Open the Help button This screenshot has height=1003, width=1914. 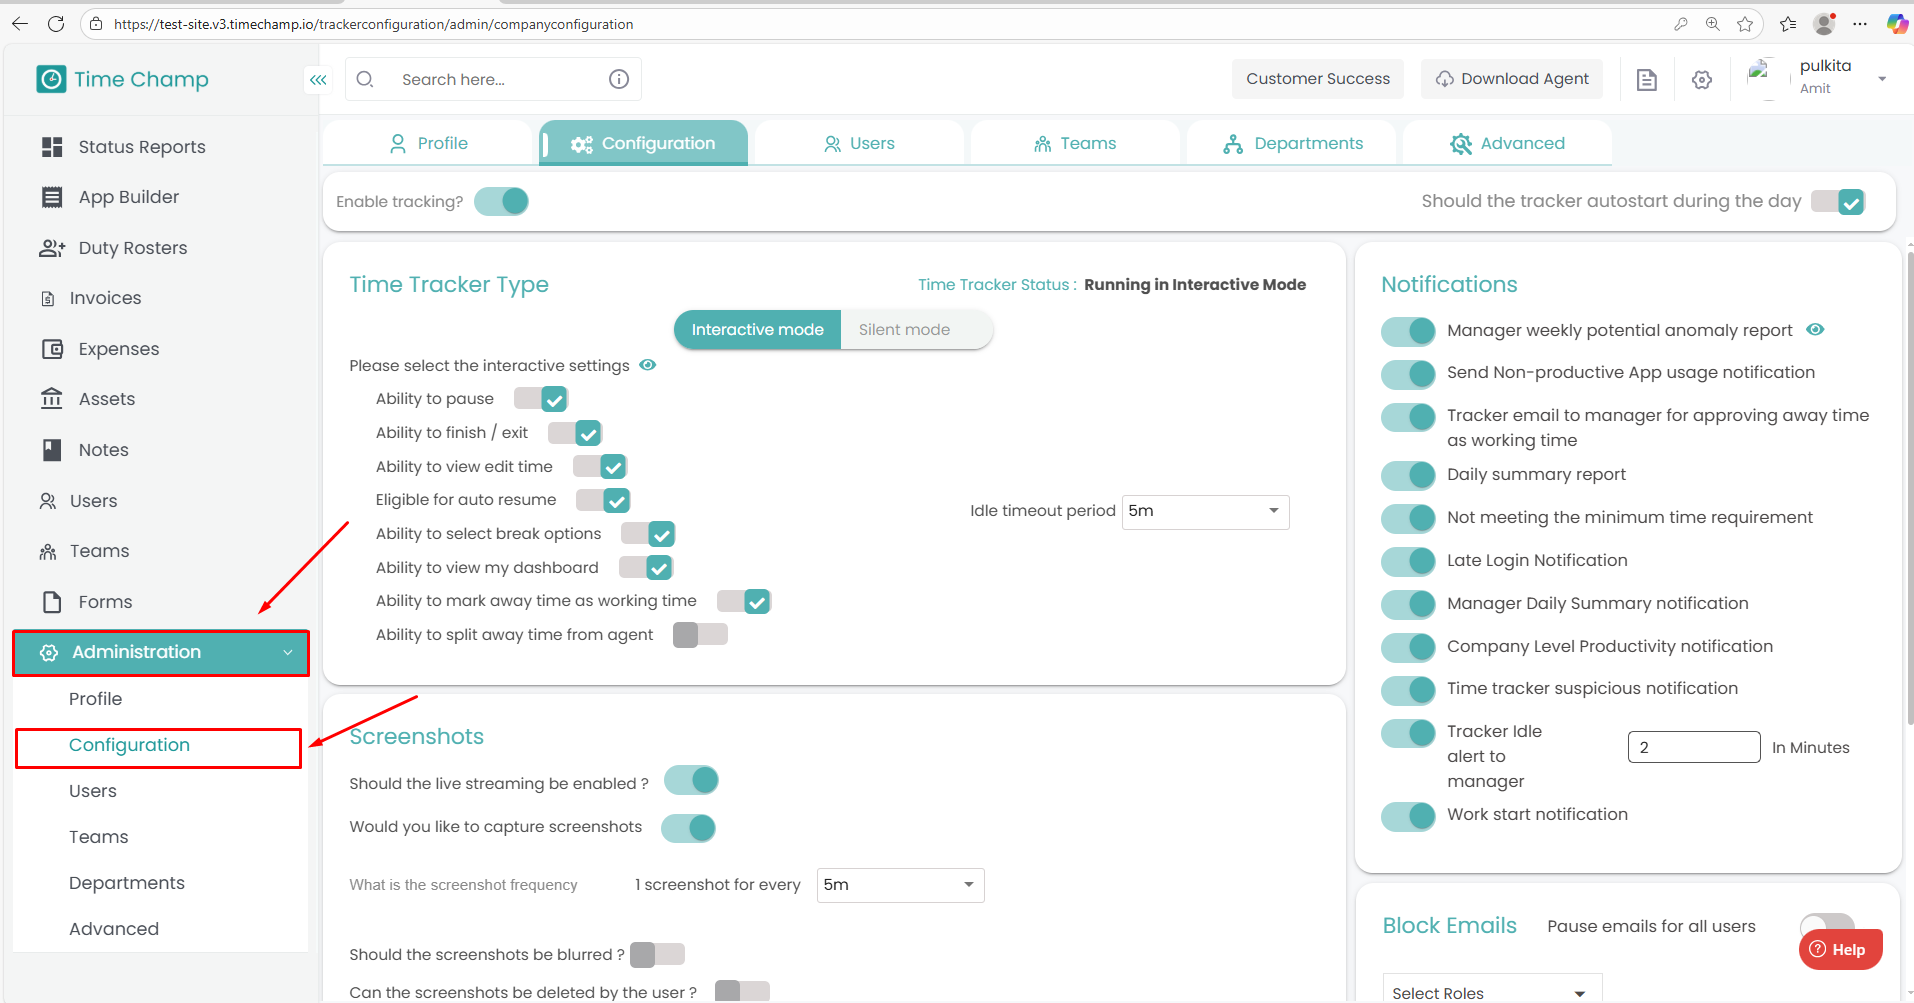1840,949
